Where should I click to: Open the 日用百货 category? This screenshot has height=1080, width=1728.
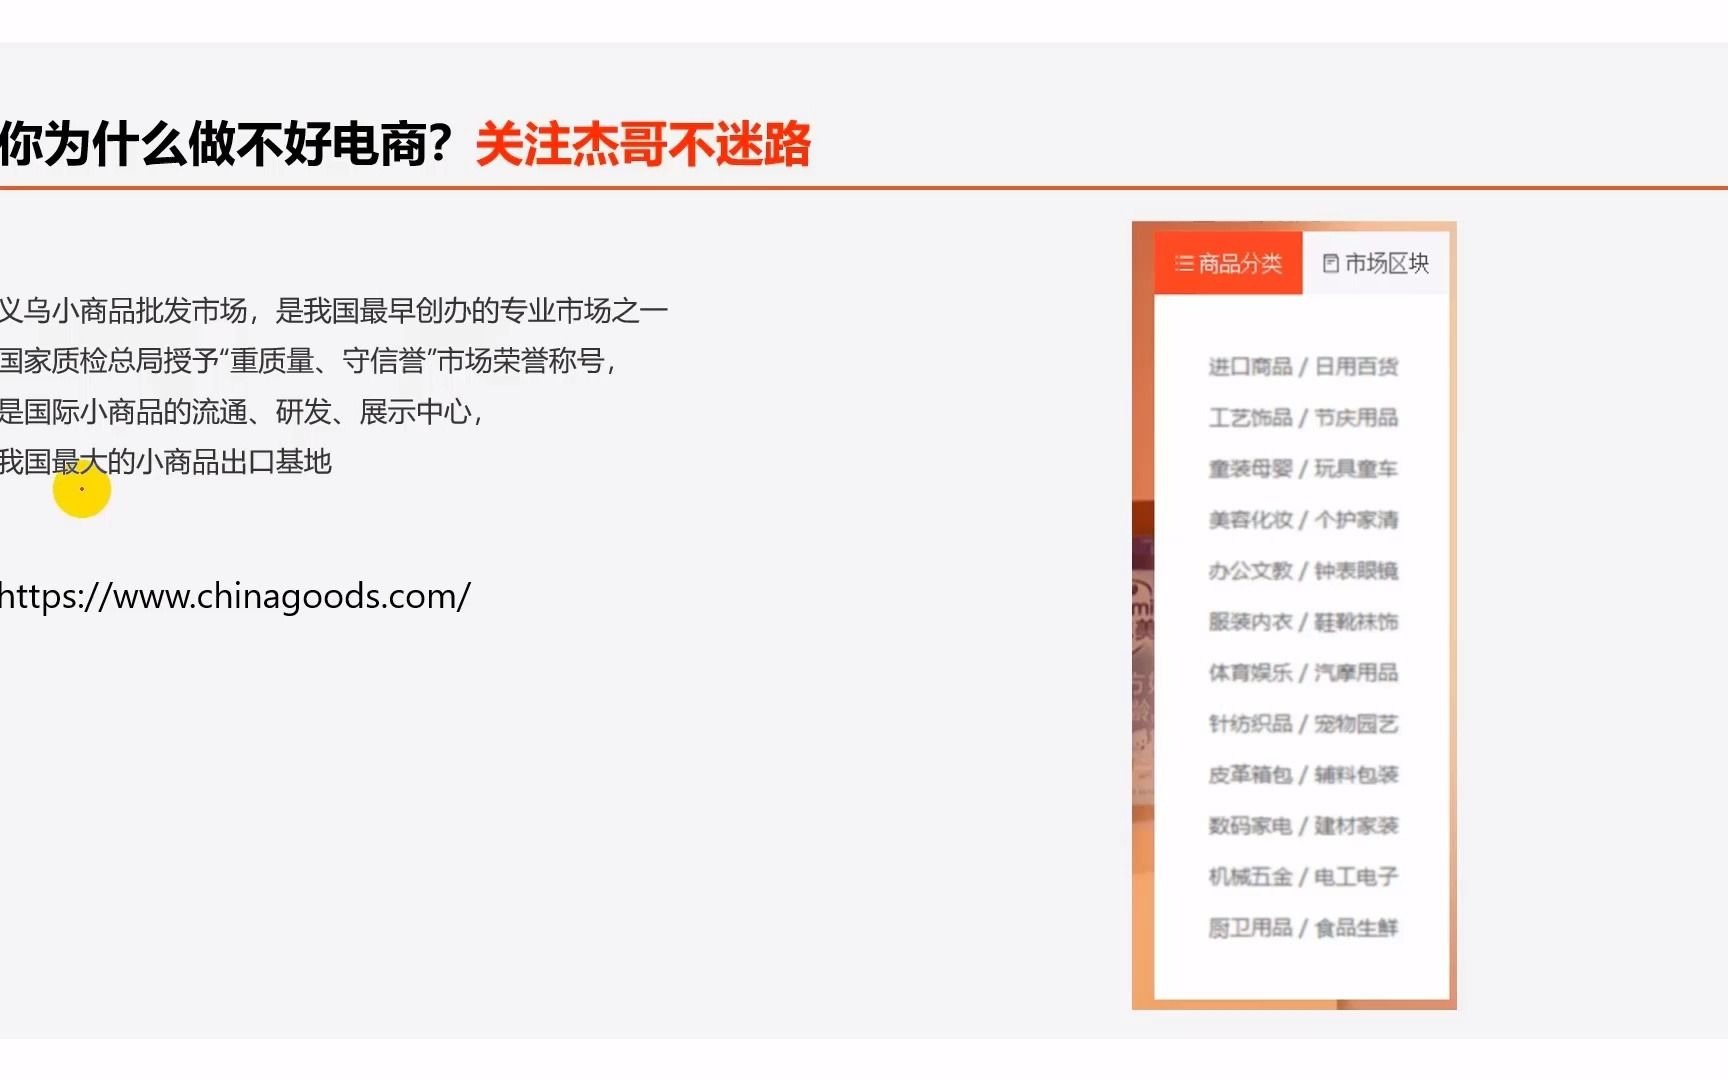click(1356, 367)
